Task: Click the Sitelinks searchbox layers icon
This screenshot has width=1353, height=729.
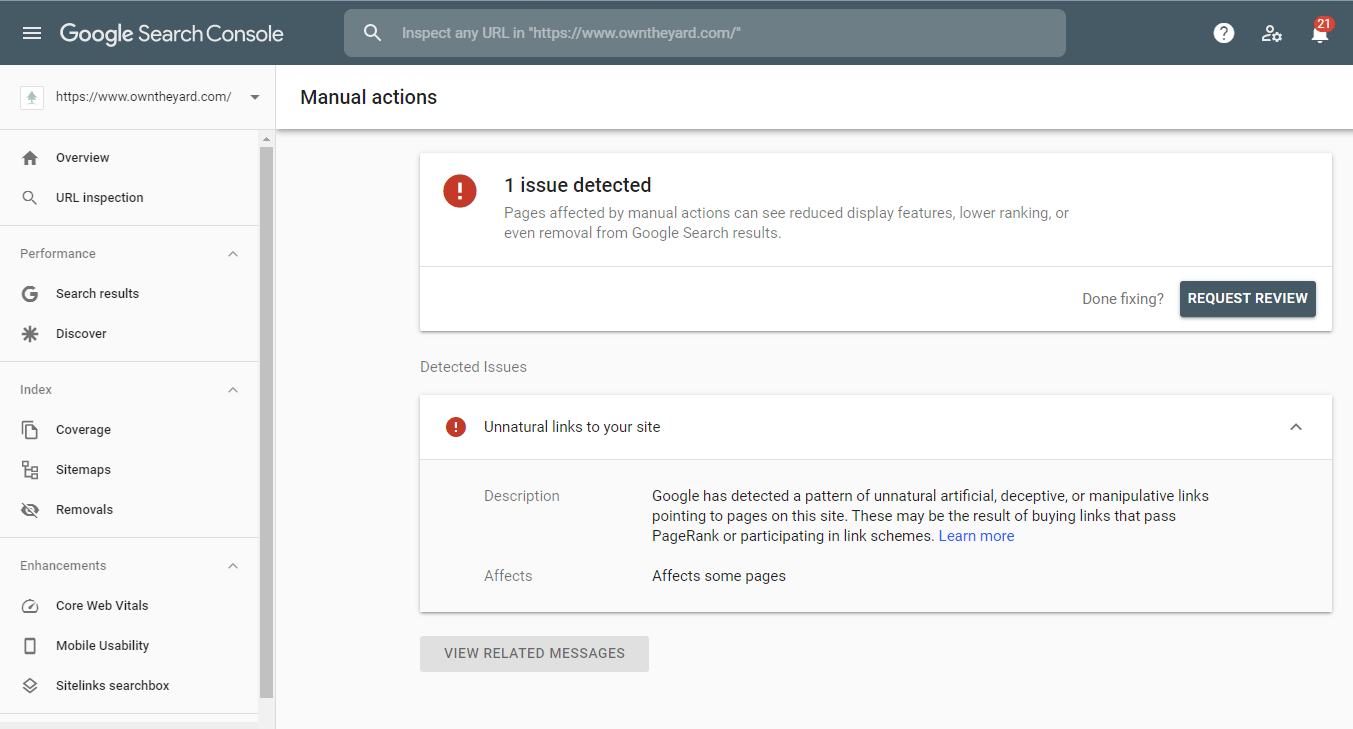Action: pos(30,686)
